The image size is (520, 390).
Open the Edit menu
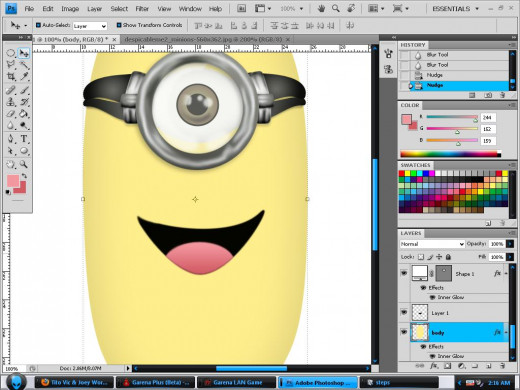(48, 9)
